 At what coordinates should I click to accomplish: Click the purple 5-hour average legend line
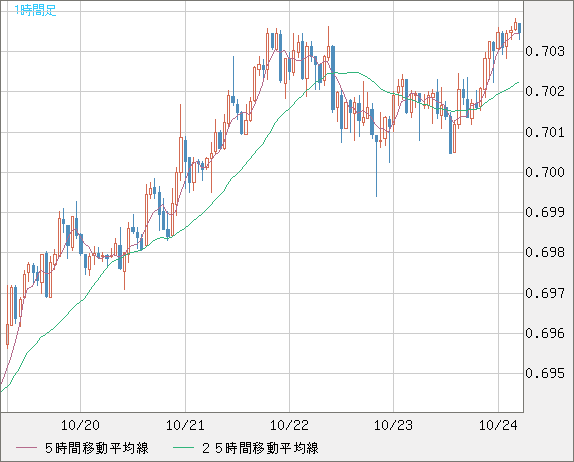[26, 448]
